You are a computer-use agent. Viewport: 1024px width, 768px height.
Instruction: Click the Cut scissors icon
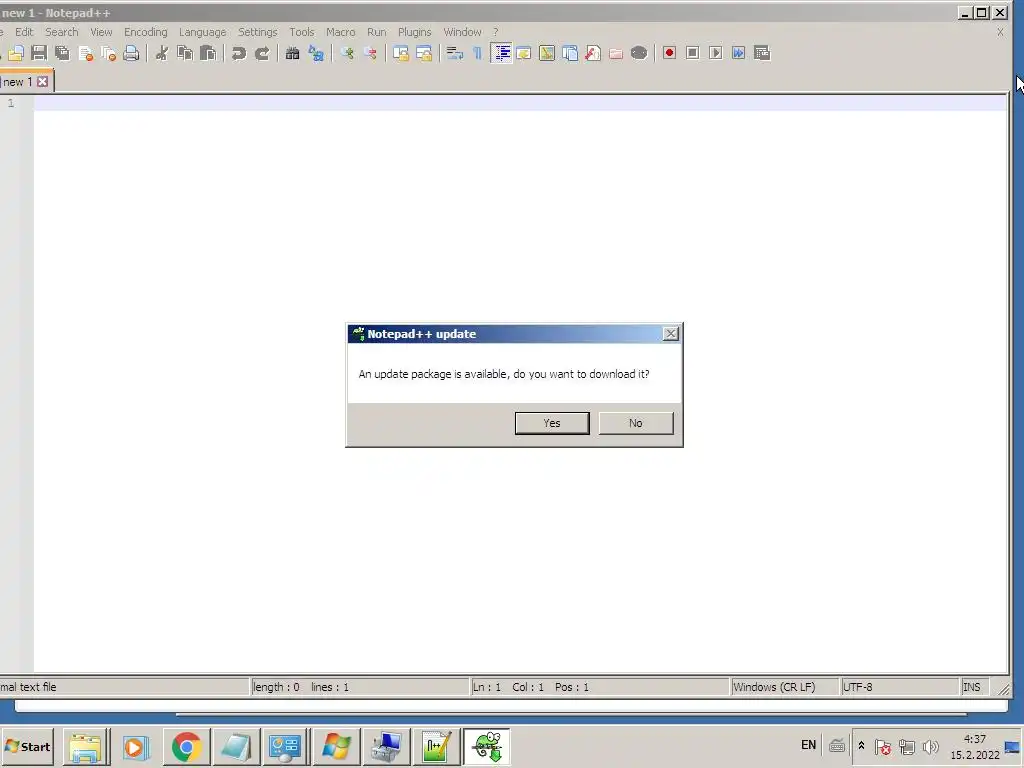[x=161, y=53]
